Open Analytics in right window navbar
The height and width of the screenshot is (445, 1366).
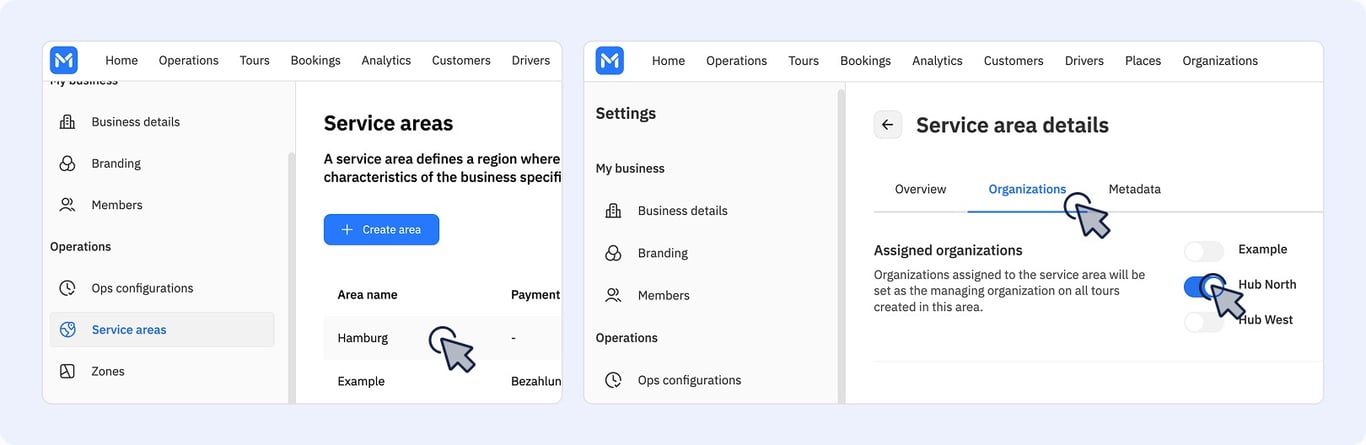pos(937,60)
